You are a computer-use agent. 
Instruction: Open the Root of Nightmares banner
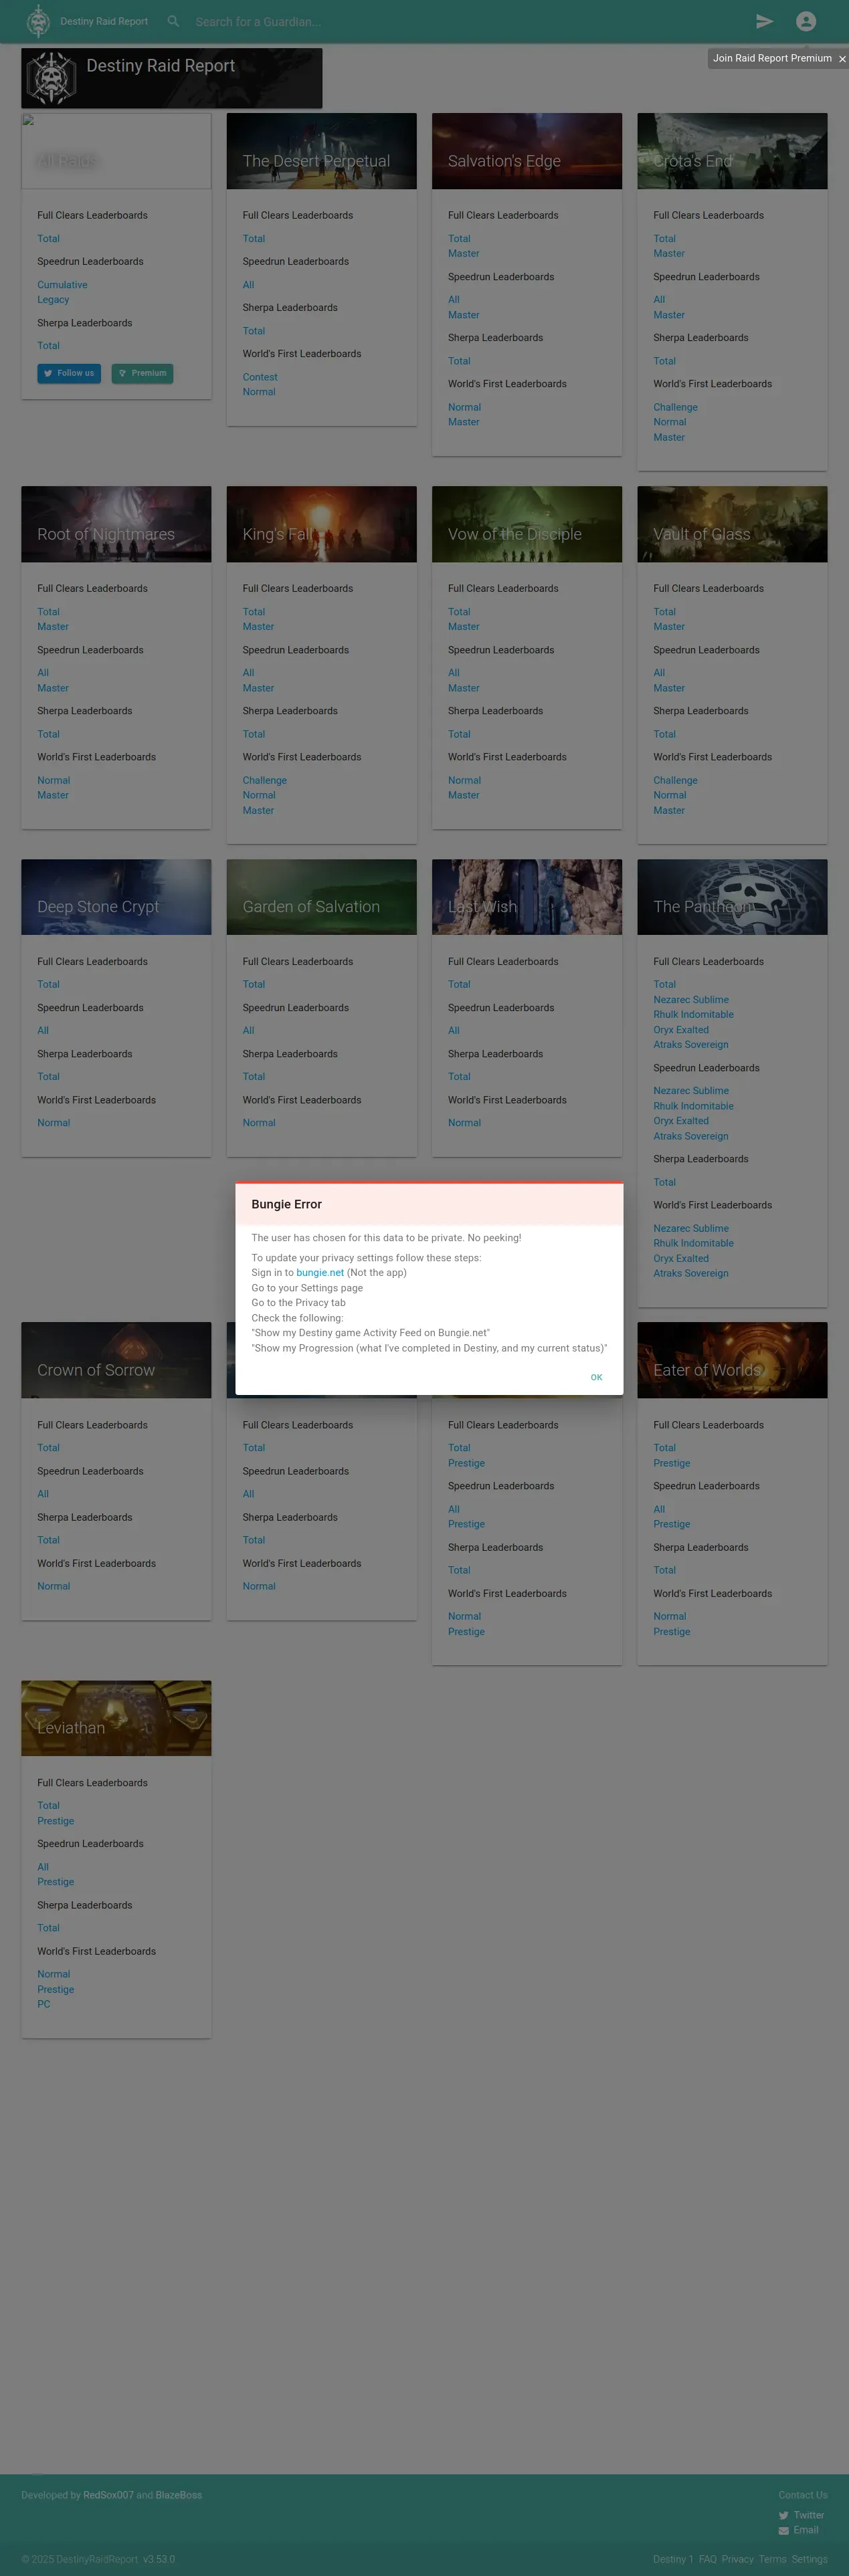(x=116, y=524)
